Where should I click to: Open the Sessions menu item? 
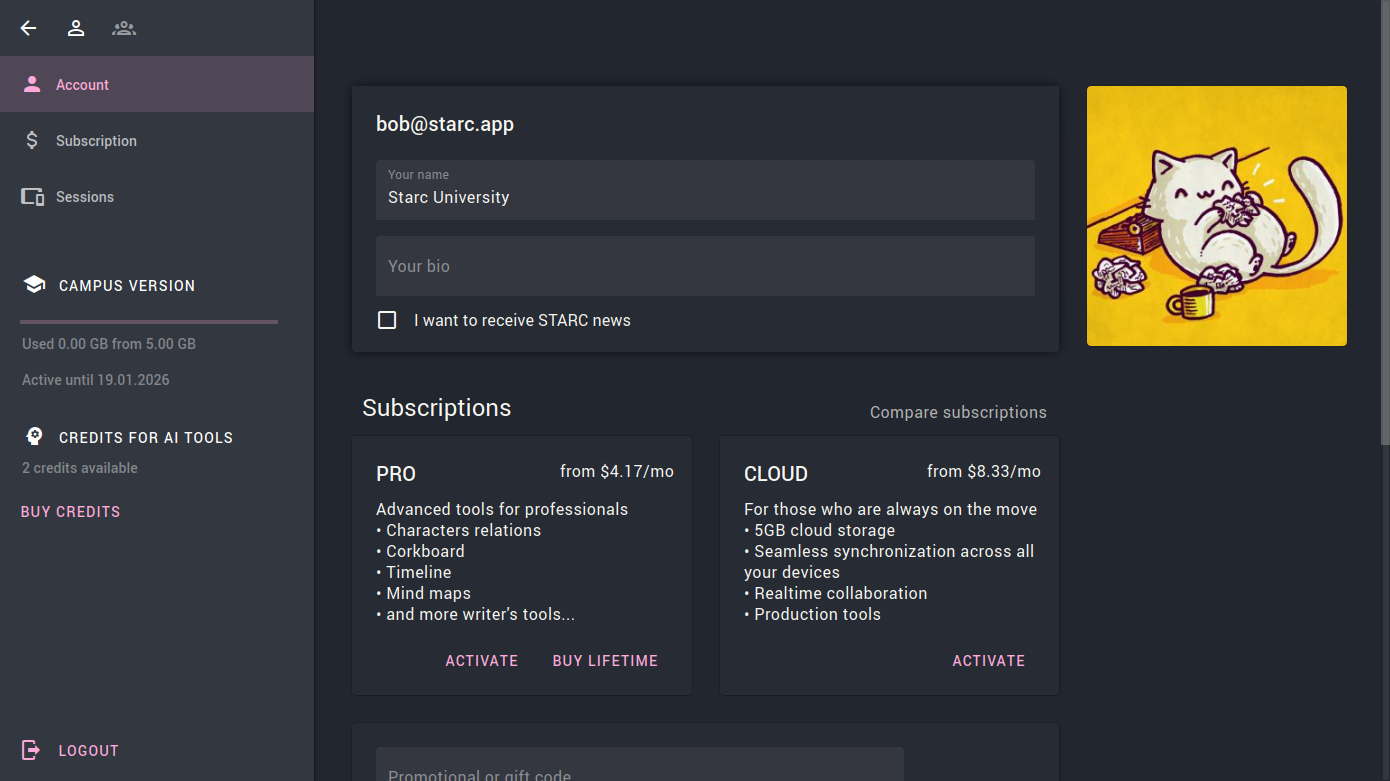point(85,197)
